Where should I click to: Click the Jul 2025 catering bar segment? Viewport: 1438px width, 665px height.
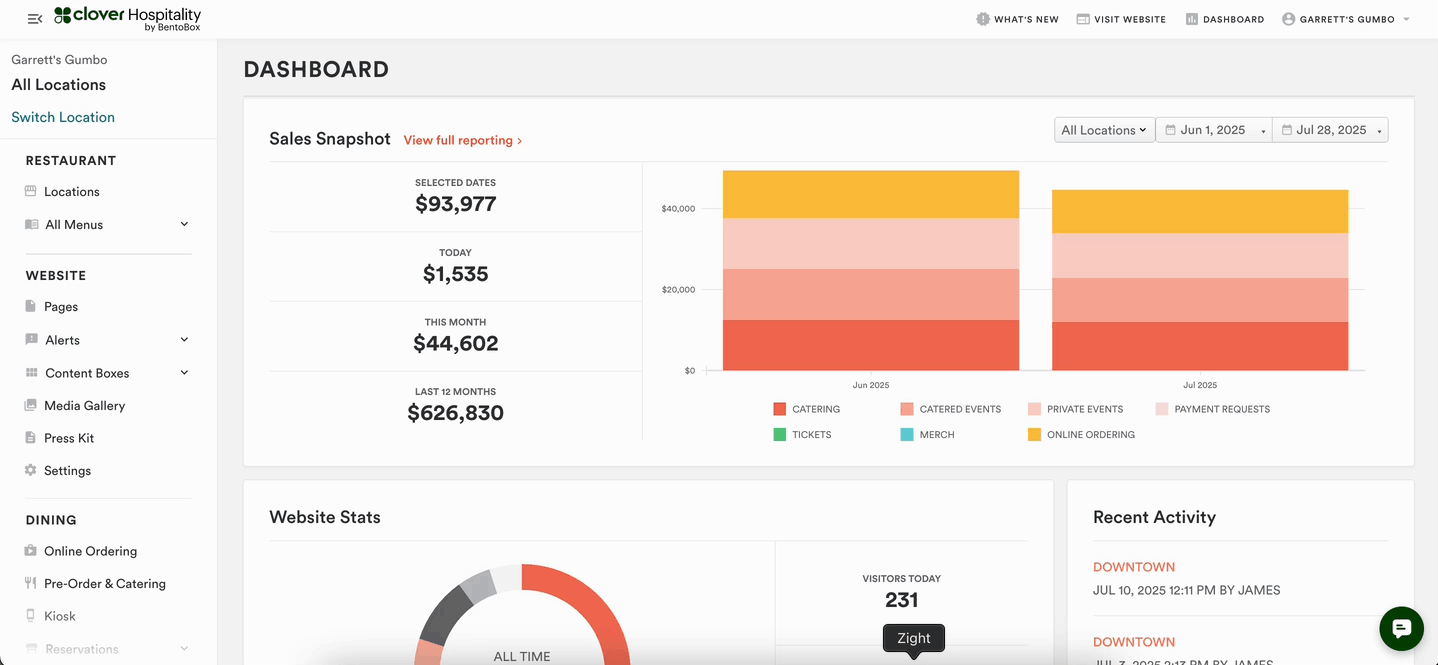pos(1200,346)
